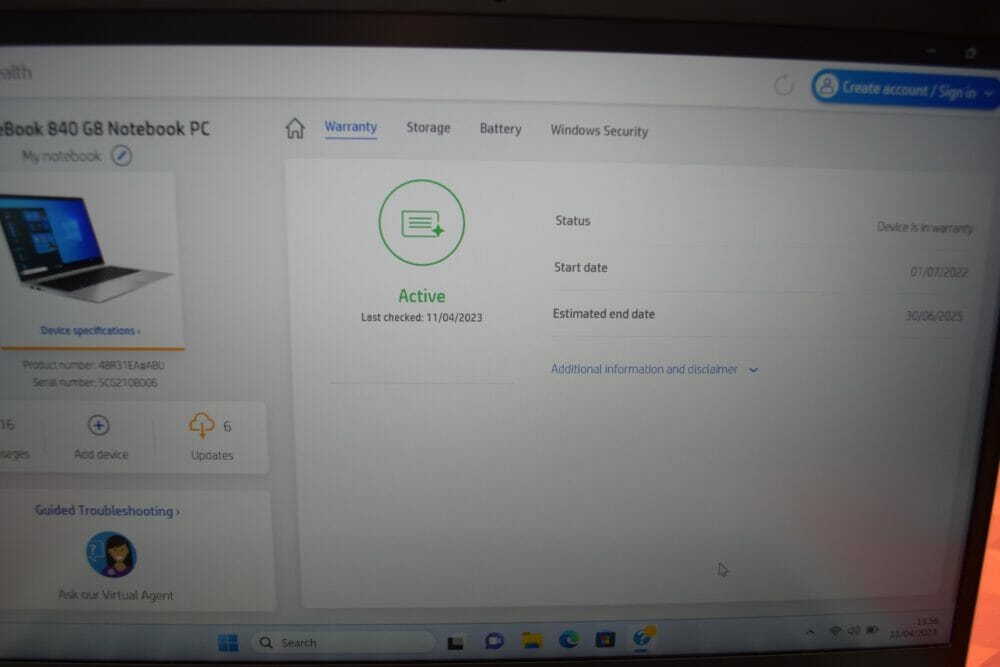
Task: Go to the Home icon tab
Action: pyautogui.click(x=295, y=128)
